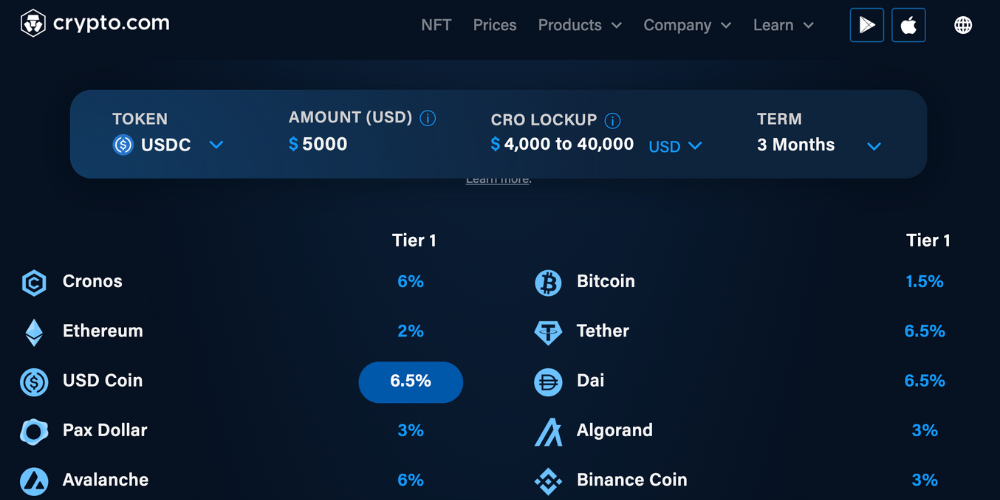The height and width of the screenshot is (500, 1000).
Task: Click the Cronos hexagon icon
Action: click(34, 283)
